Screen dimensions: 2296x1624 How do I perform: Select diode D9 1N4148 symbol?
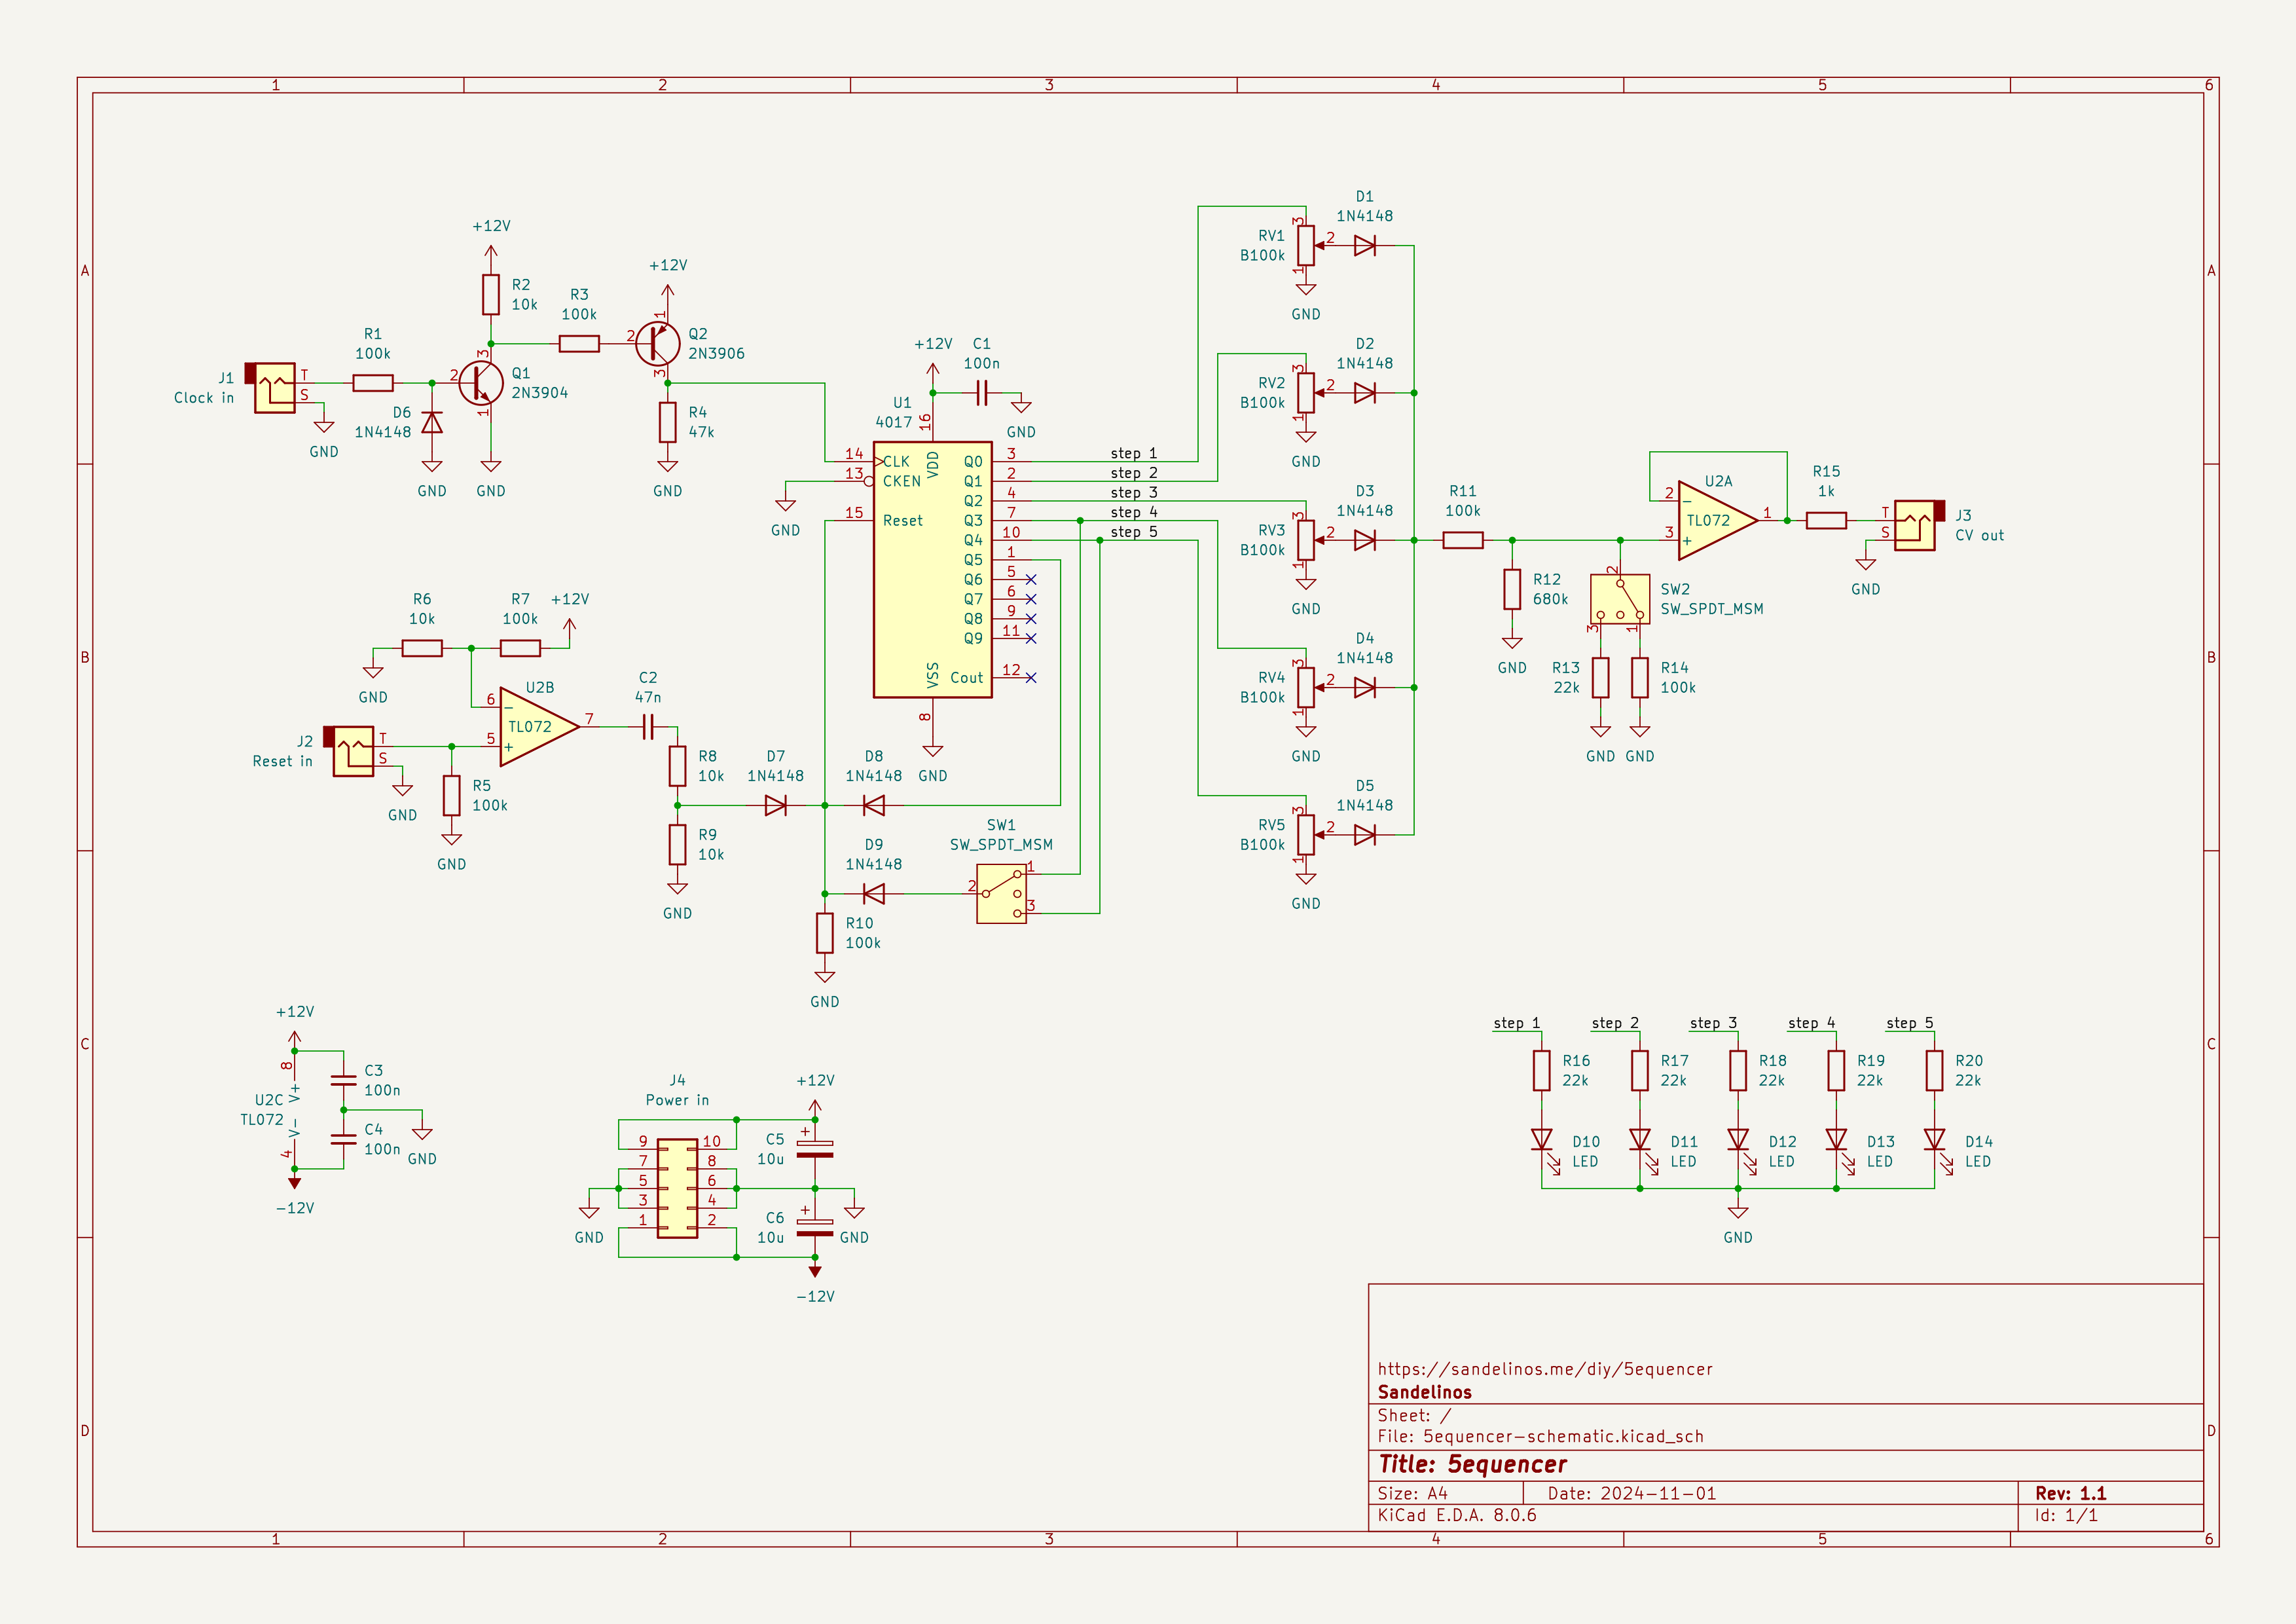pyautogui.click(x=874, y=893)
